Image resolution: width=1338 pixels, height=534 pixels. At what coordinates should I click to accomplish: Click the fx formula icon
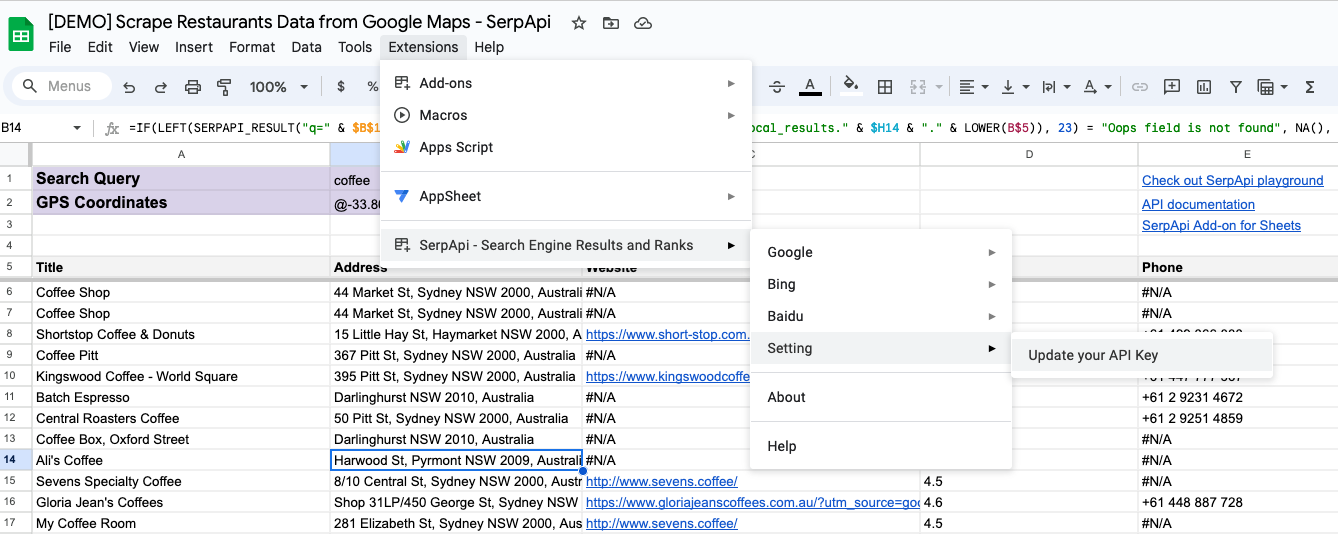point(112,128)
